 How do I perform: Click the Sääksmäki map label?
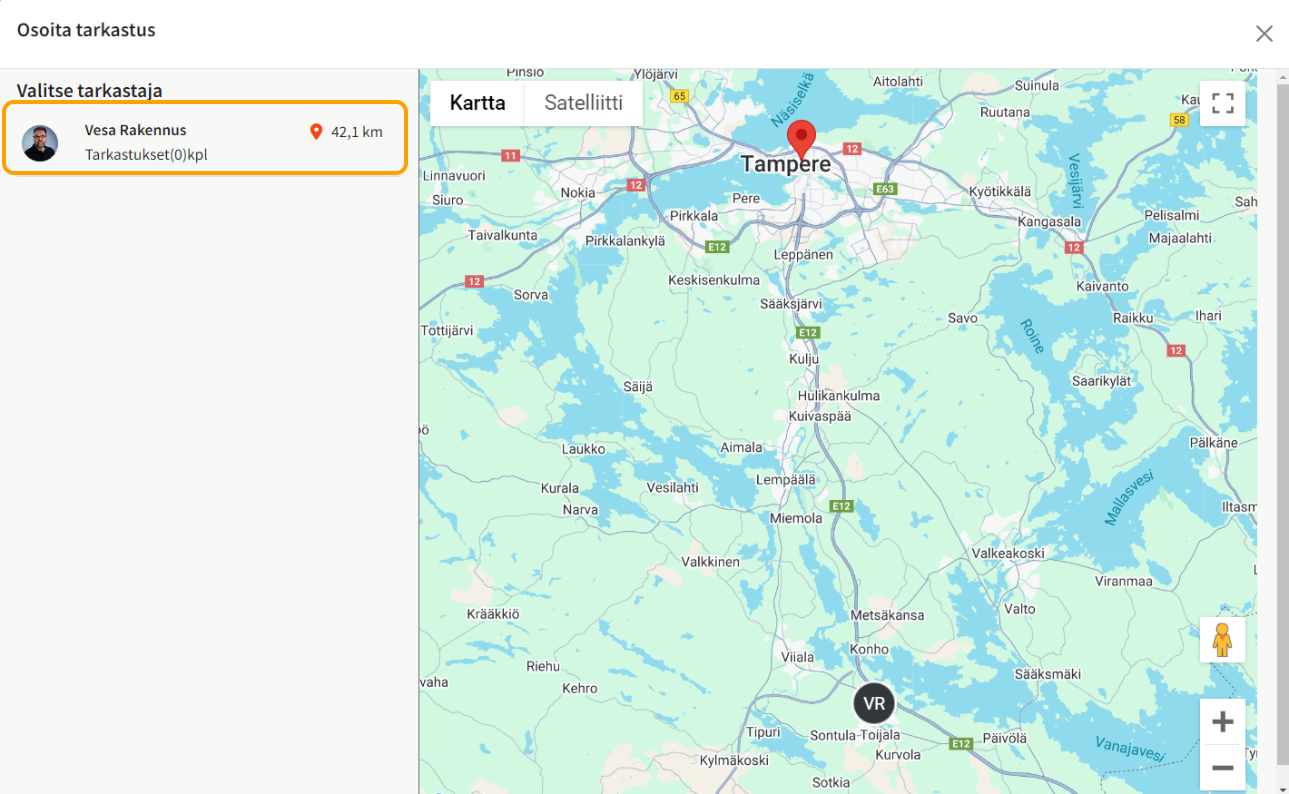(x=1047, y=674)
